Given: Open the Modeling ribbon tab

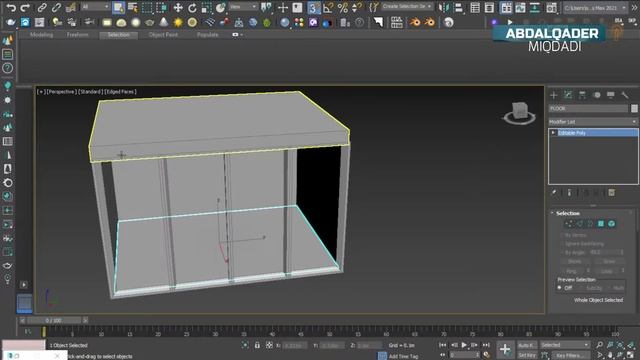Looking at the screenshot, I should click(41, 35).
